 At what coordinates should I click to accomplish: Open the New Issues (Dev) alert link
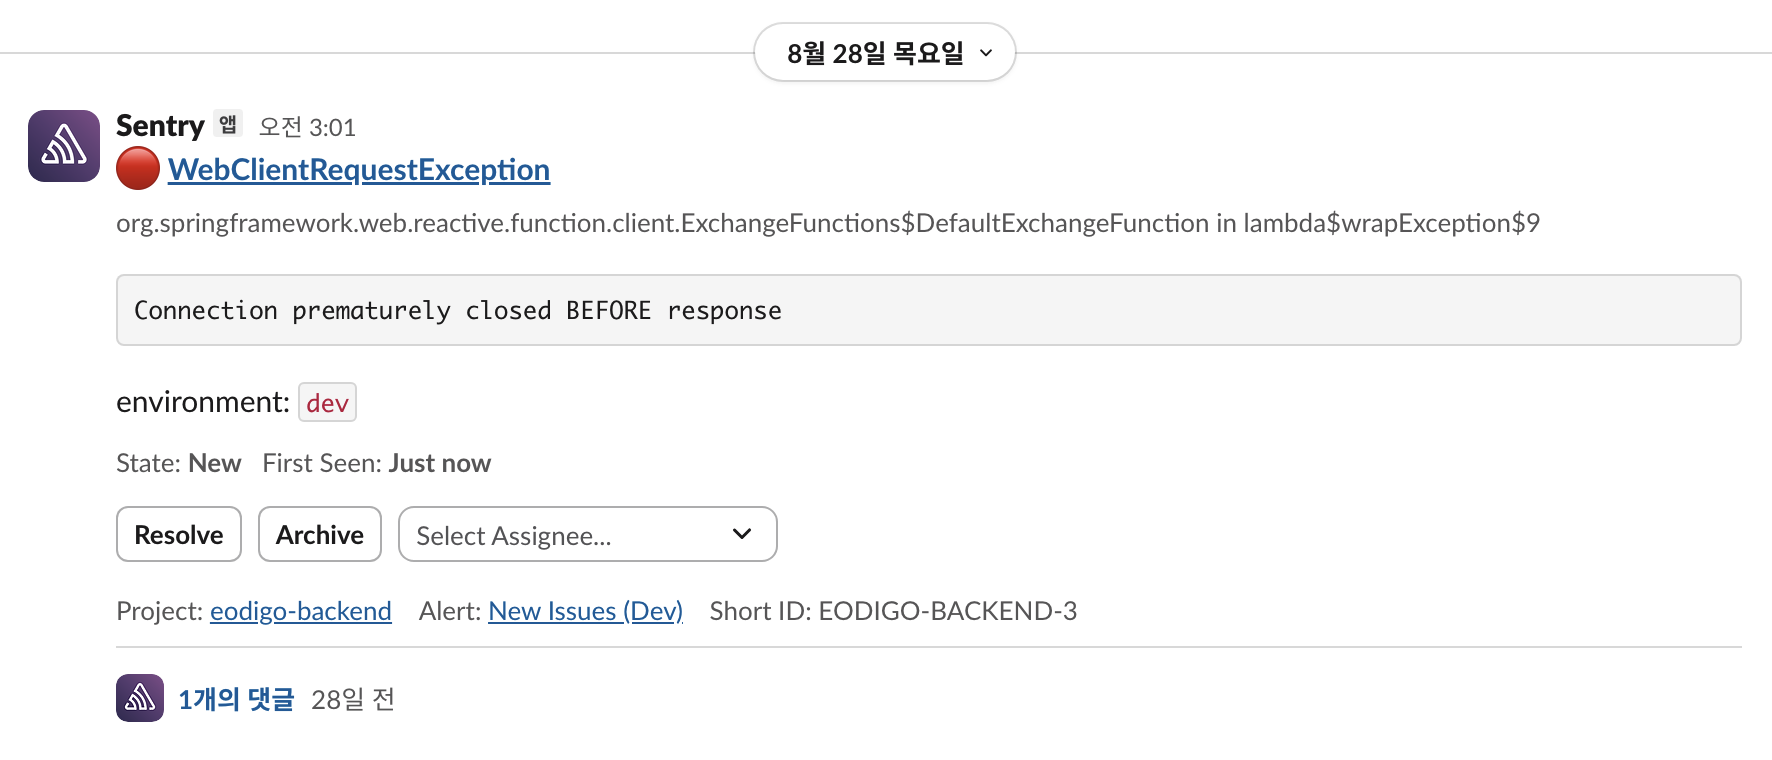click(585, 611)
